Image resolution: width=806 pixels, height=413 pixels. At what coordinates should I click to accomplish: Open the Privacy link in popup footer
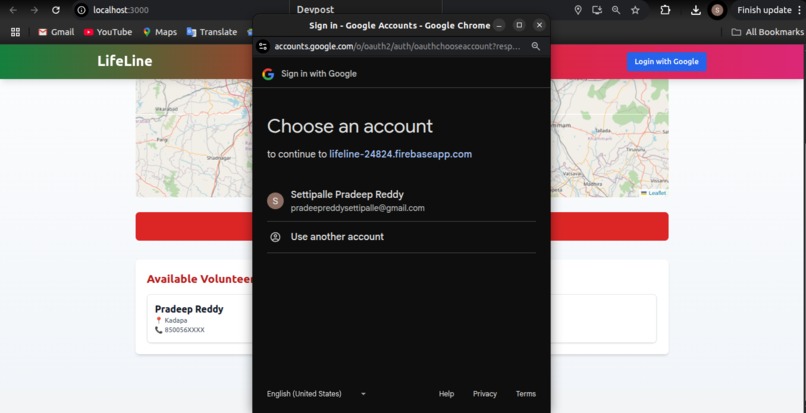(x=485, y=394)
